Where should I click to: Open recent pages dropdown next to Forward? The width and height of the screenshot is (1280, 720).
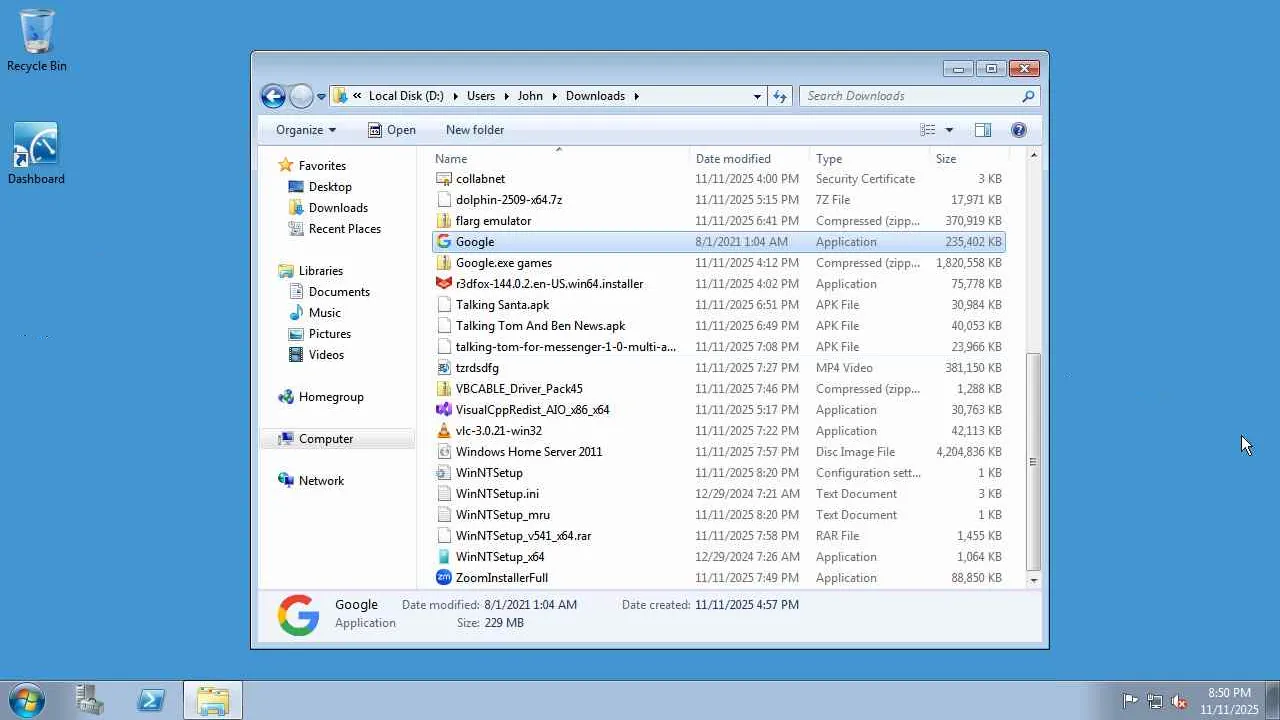[x=321, y=97]
